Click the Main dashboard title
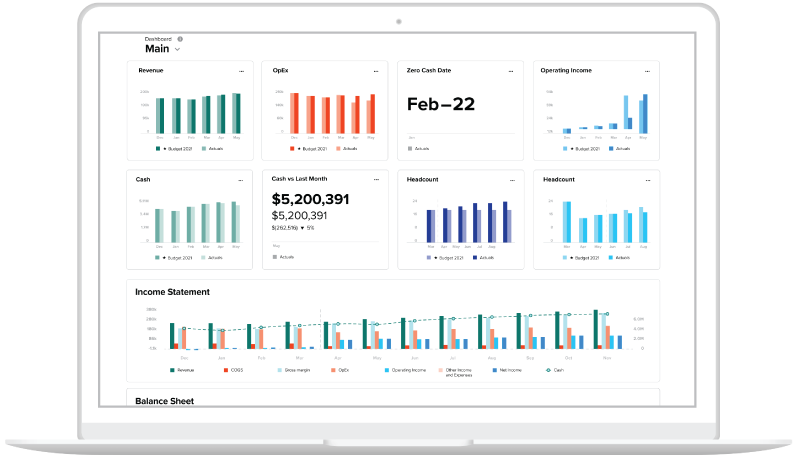This screenshot has height=460, width=800. 157,48
